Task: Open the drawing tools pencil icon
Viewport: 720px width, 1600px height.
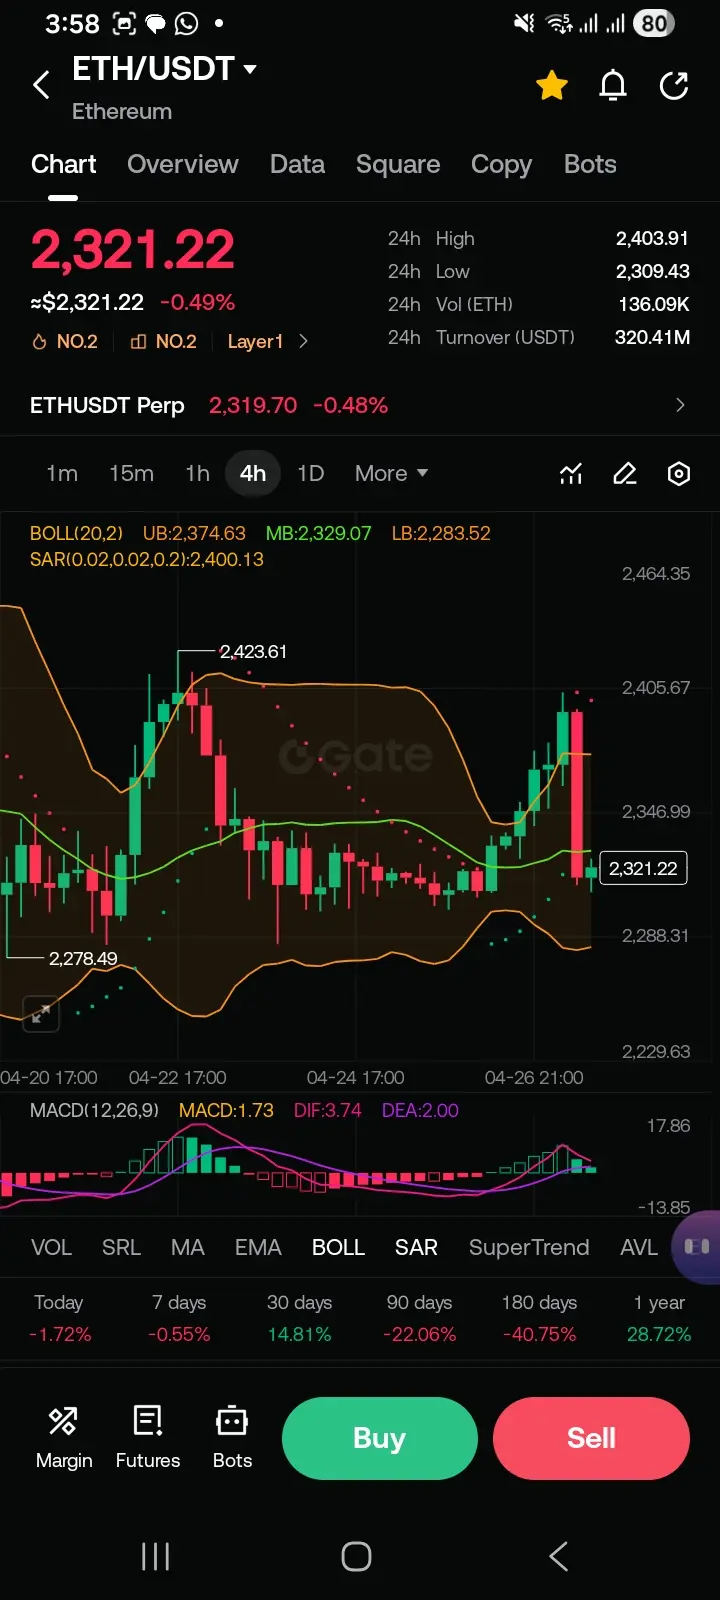Action: pyautogui.click(x=625, y=473)
